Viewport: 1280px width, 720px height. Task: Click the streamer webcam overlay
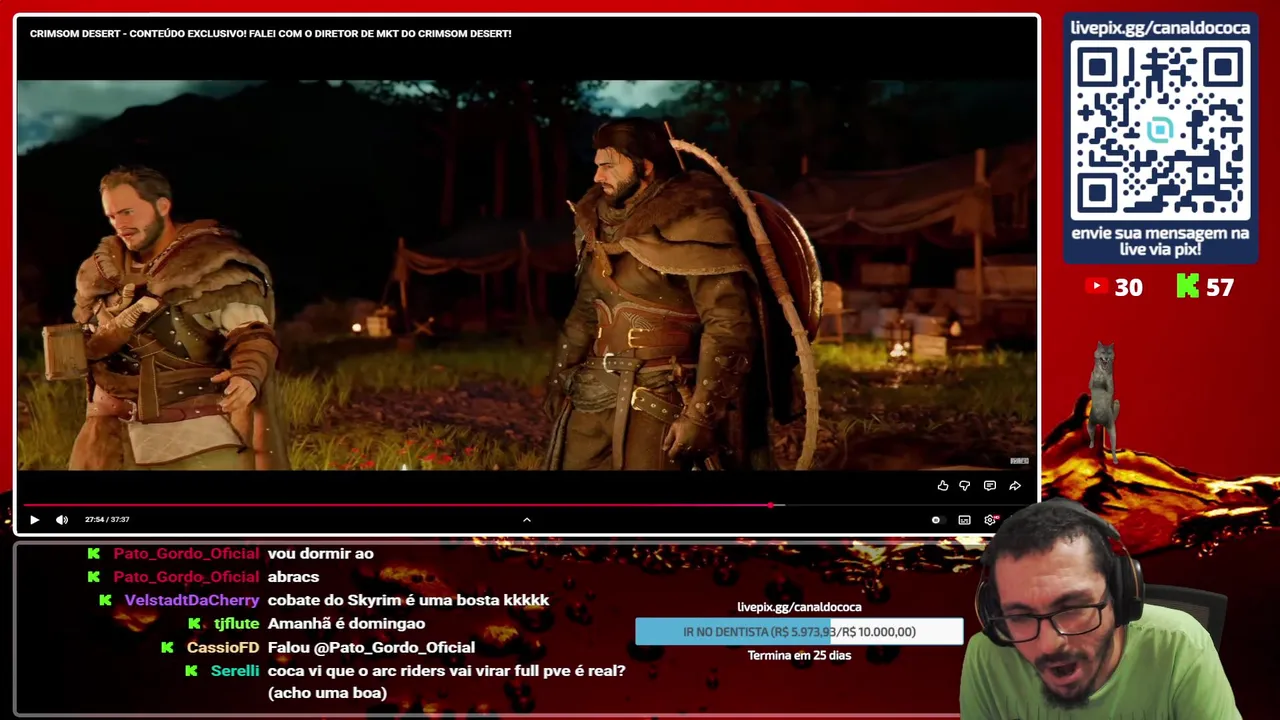(1100, 610)
